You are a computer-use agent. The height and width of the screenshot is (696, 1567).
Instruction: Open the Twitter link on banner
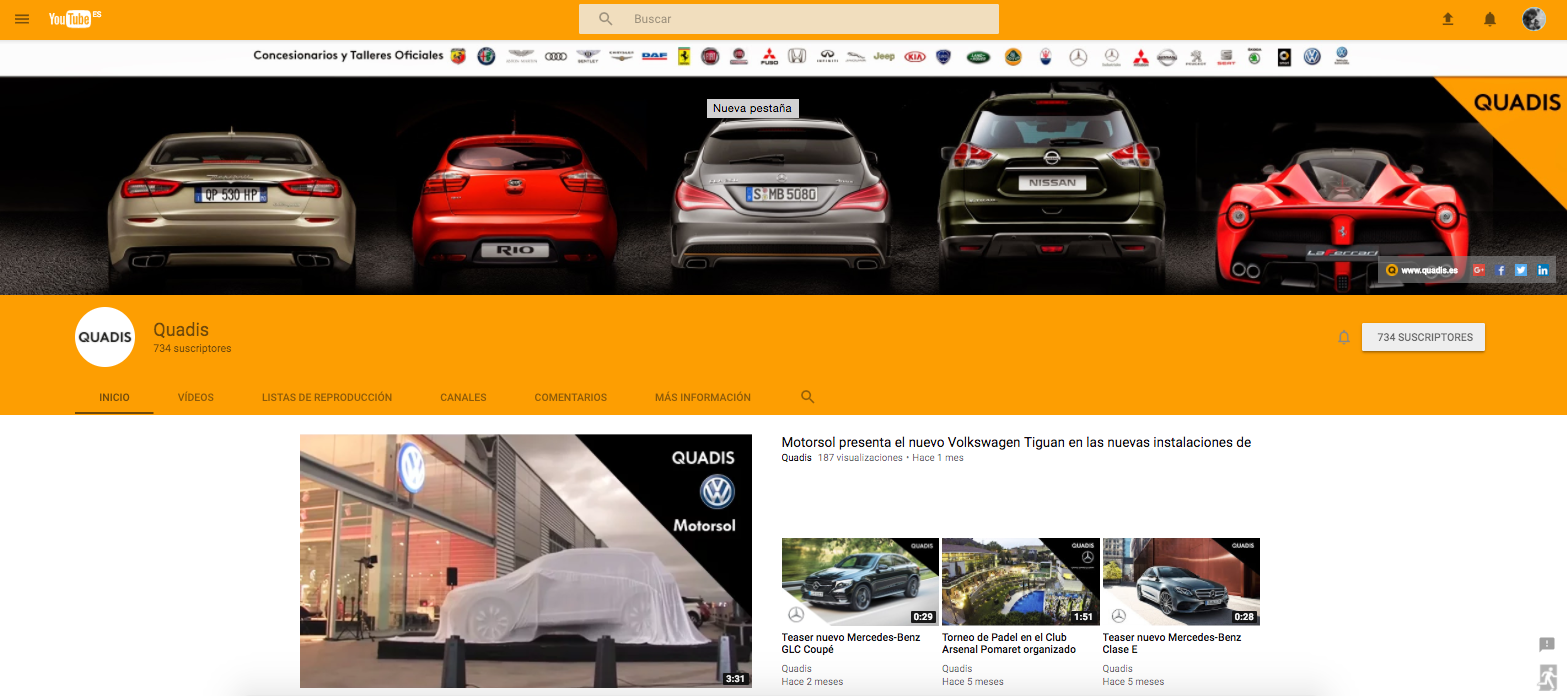[1521, 270]
